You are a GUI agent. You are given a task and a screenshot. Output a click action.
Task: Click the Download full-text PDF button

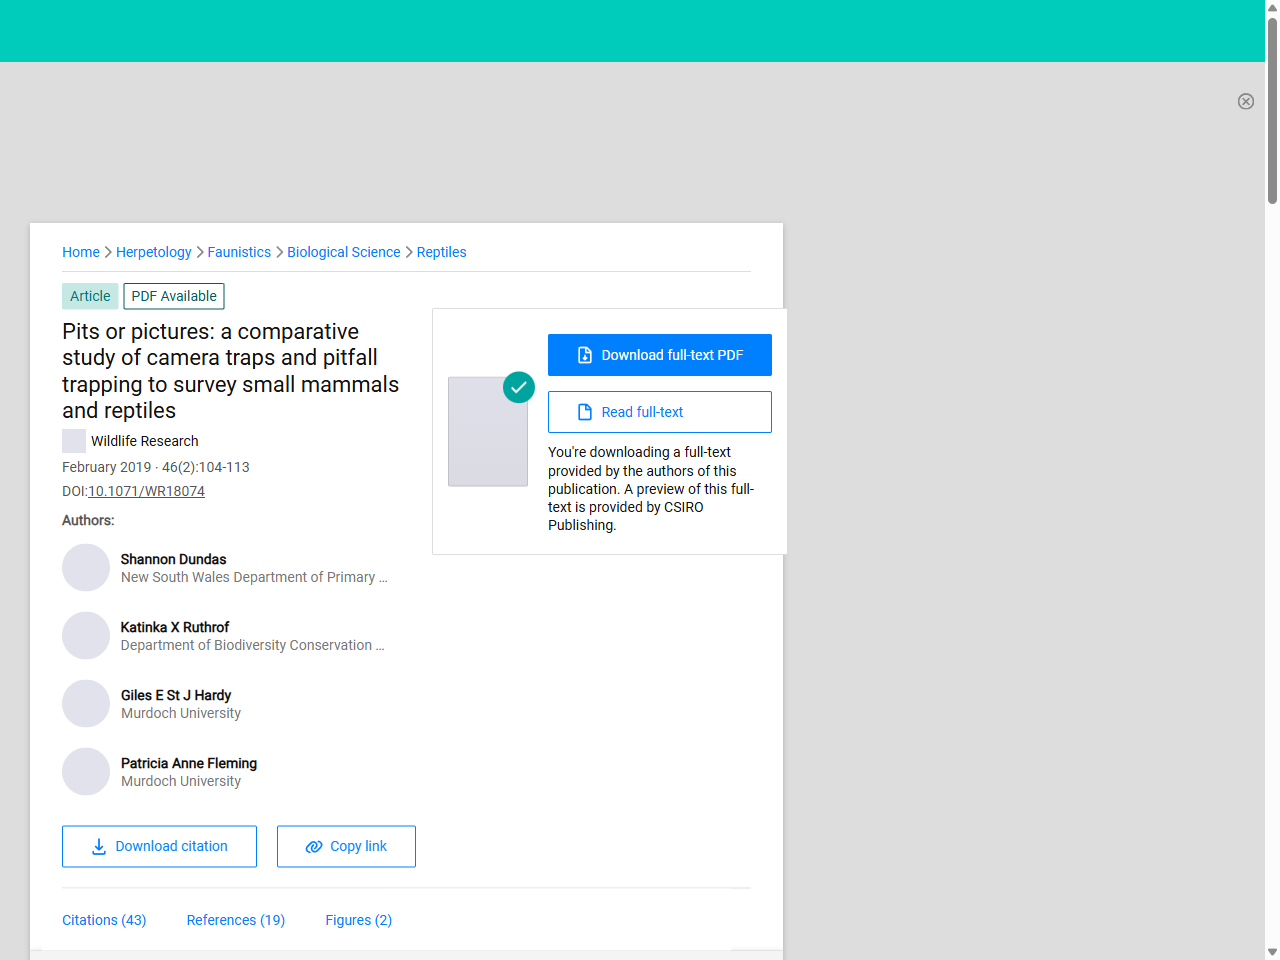pos(660,355)
